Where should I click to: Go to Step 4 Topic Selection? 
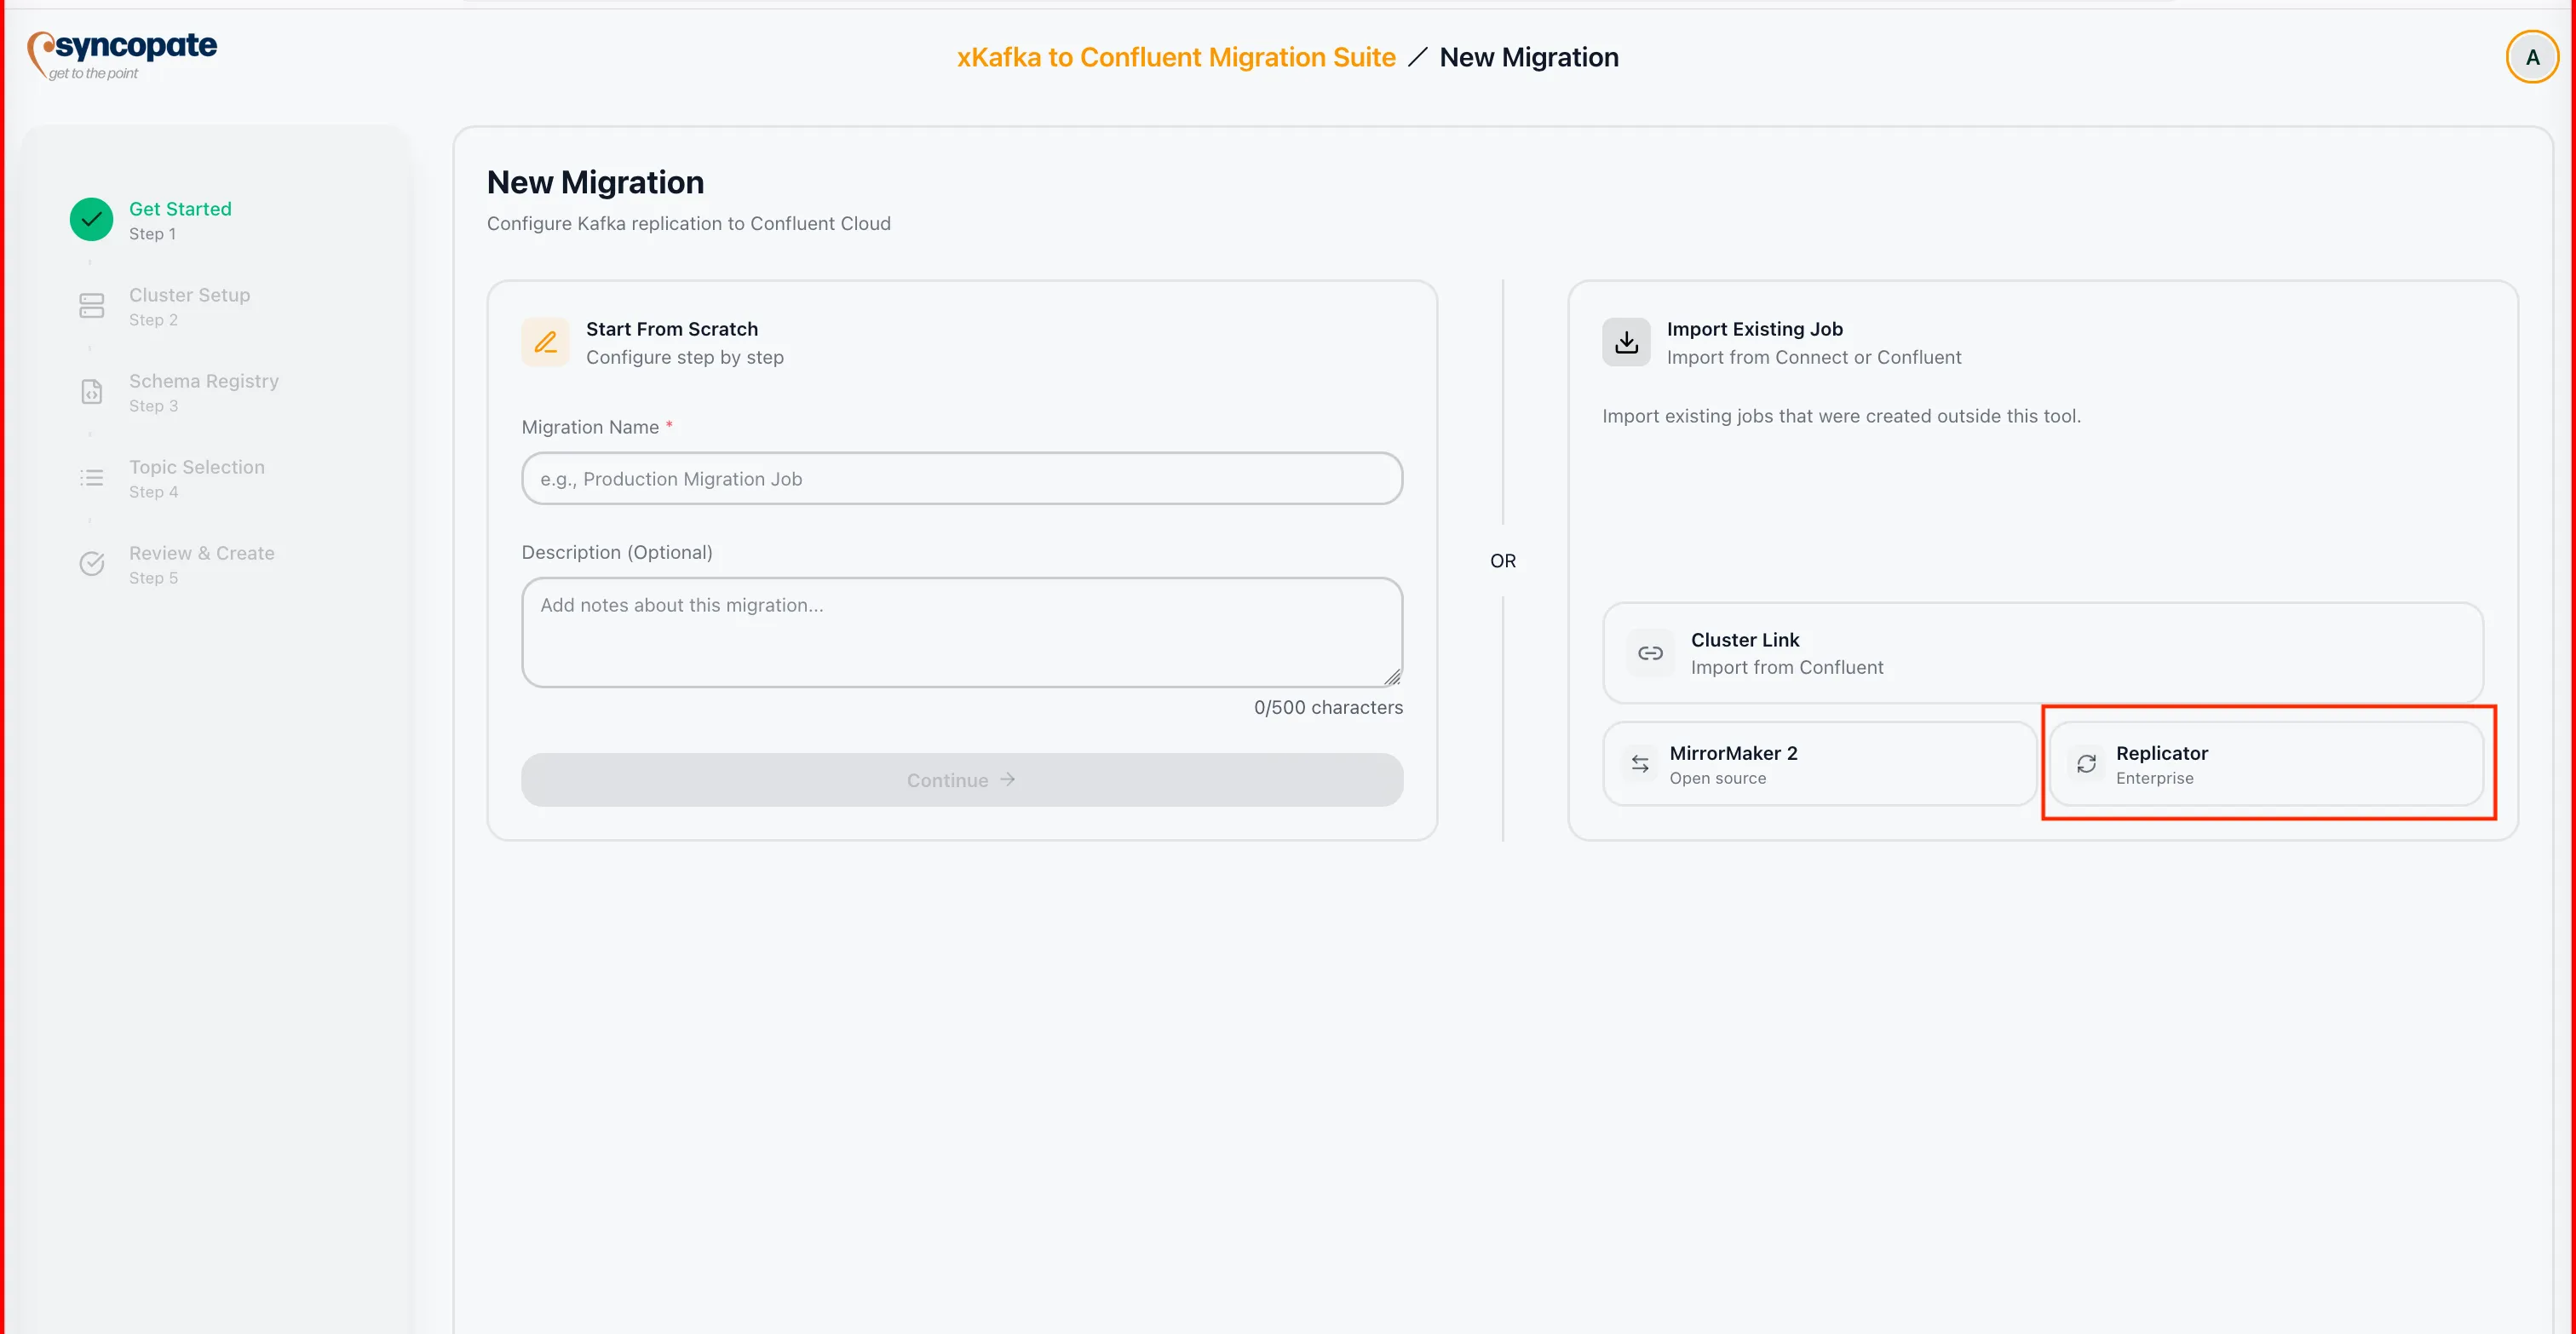click(196, 477)
